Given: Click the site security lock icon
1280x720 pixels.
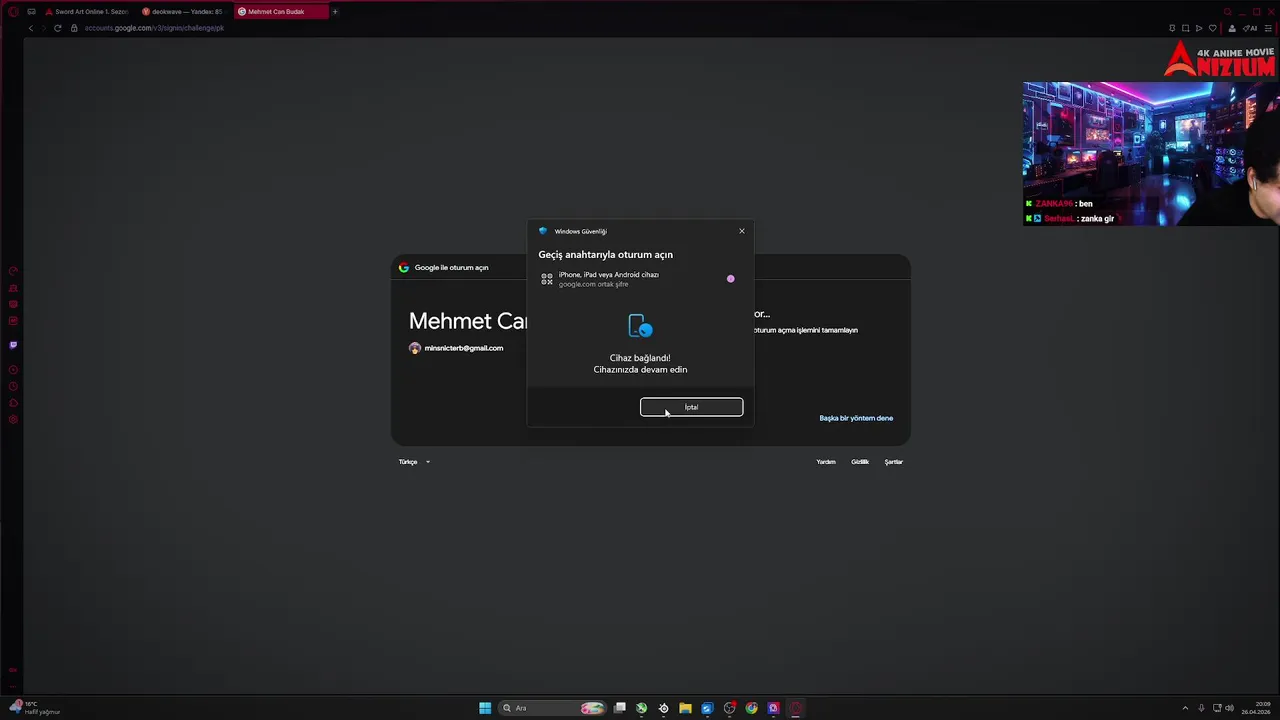Looking at the screenshot, I should click(74, 28).
